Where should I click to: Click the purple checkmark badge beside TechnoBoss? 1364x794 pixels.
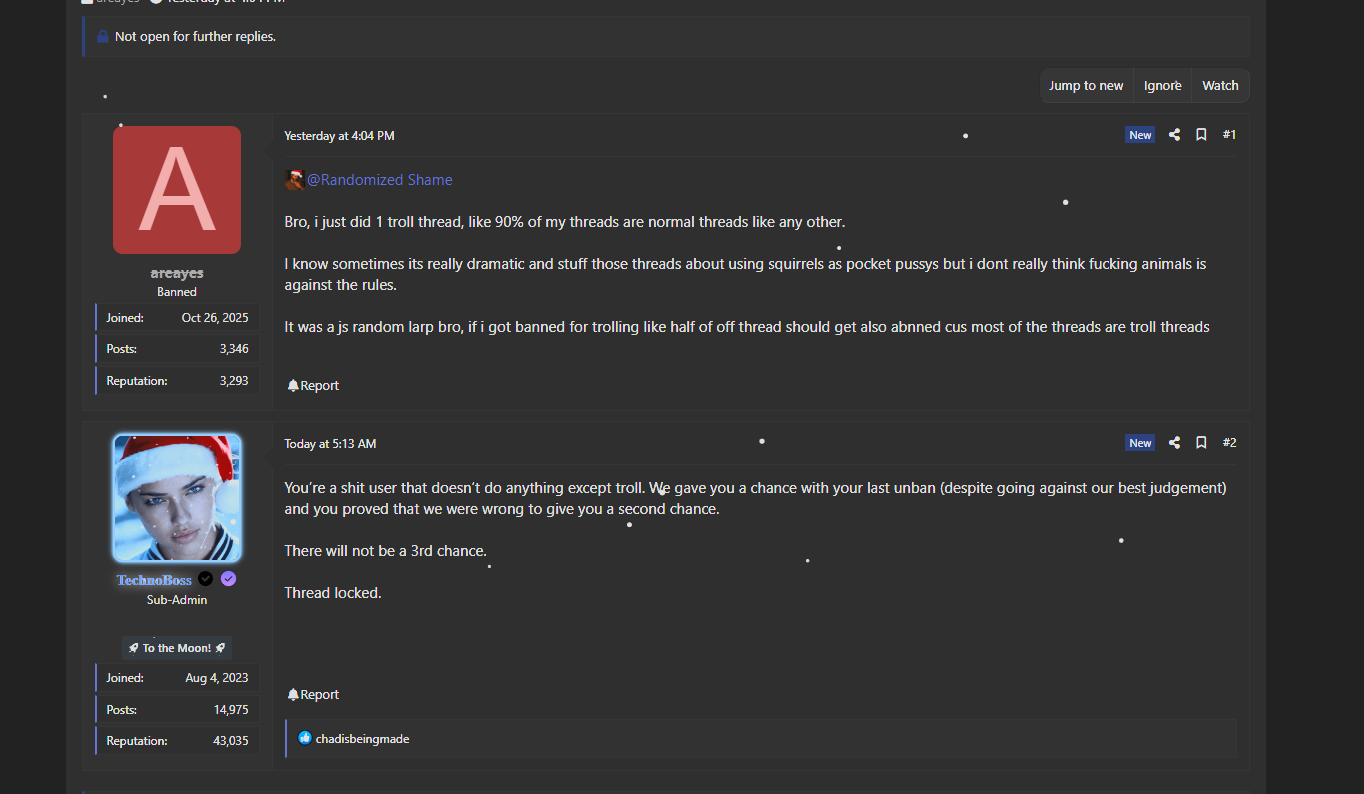coord(229,579)
